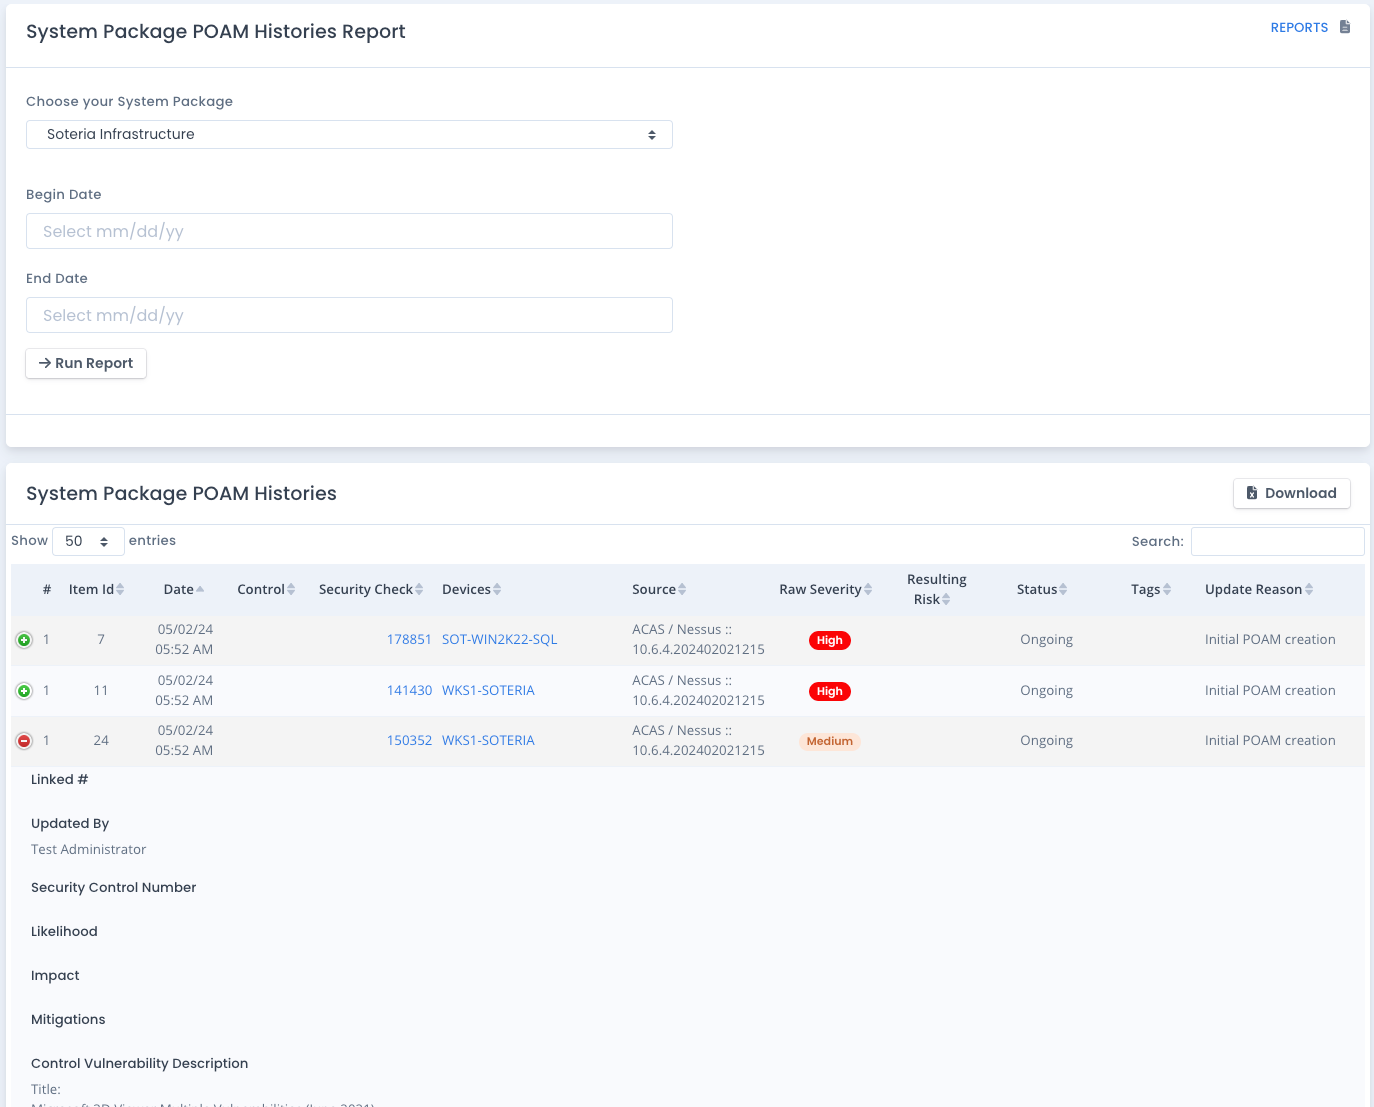Click Ongoing status in item 24 row

coord(1046,741)
